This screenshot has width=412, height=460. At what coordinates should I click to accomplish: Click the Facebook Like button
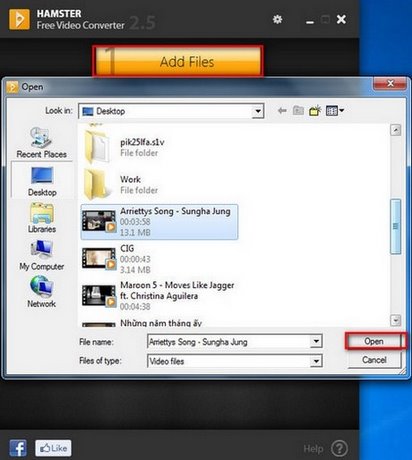pyautogui.click(x=53, y=448)
